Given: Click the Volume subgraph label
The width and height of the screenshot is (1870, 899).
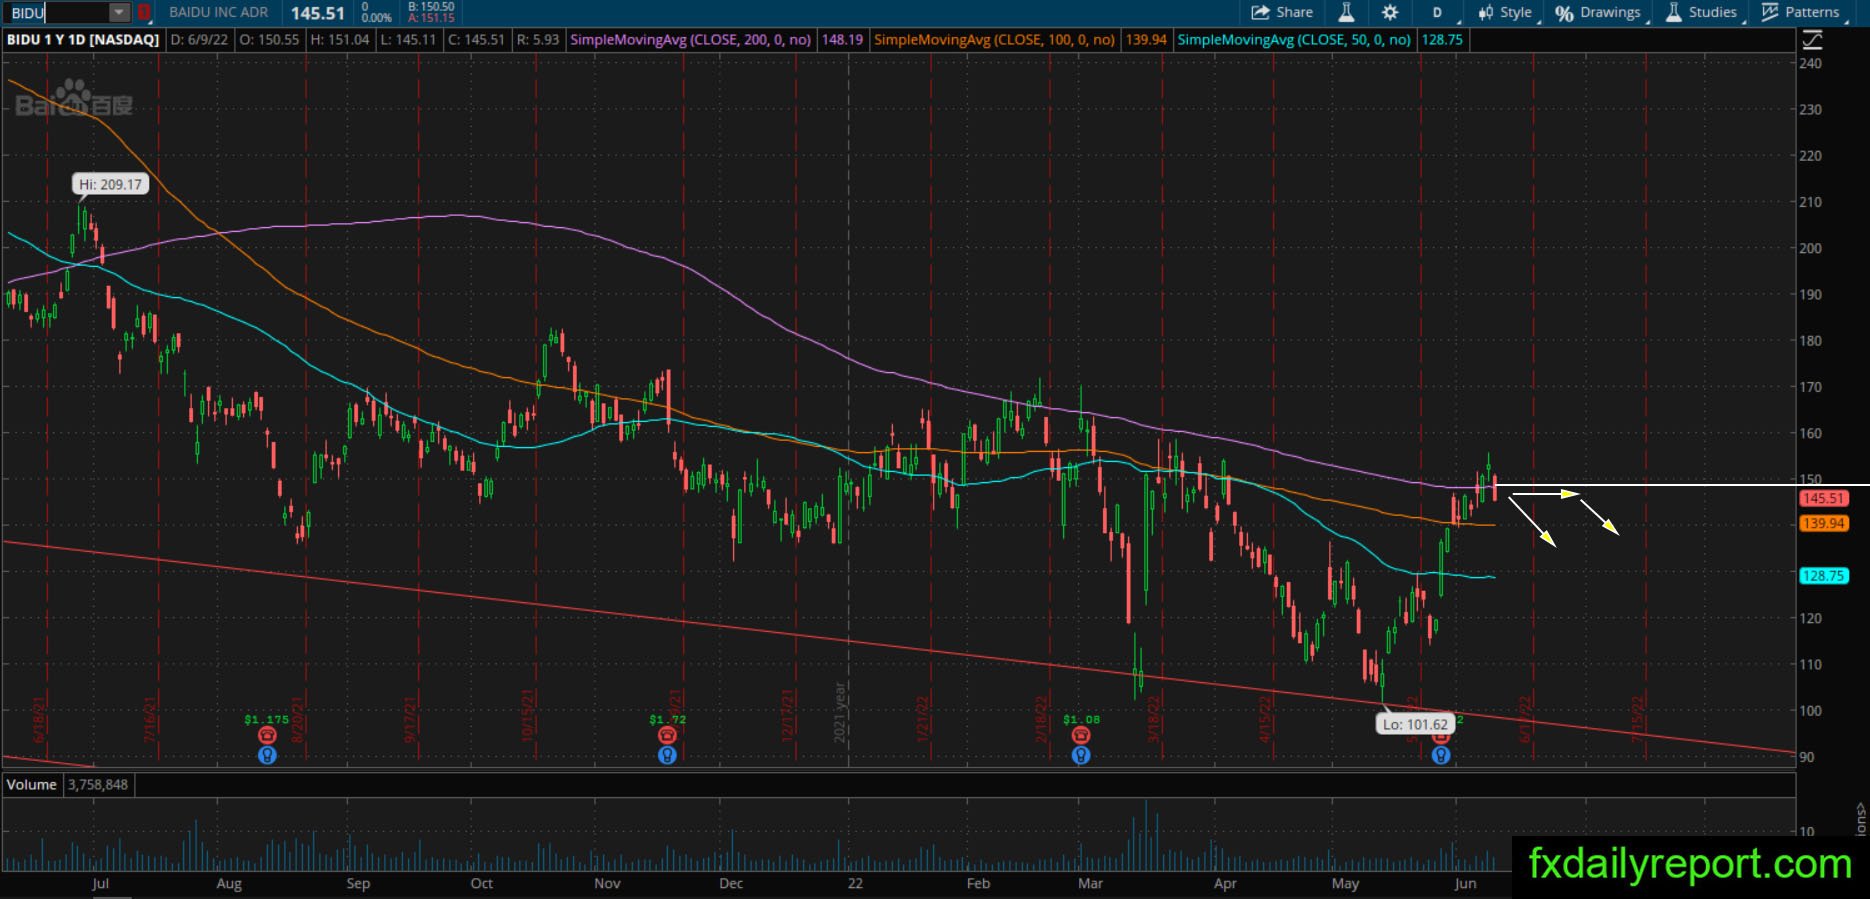Looking at the screenshot, I should tap(32, 784).
